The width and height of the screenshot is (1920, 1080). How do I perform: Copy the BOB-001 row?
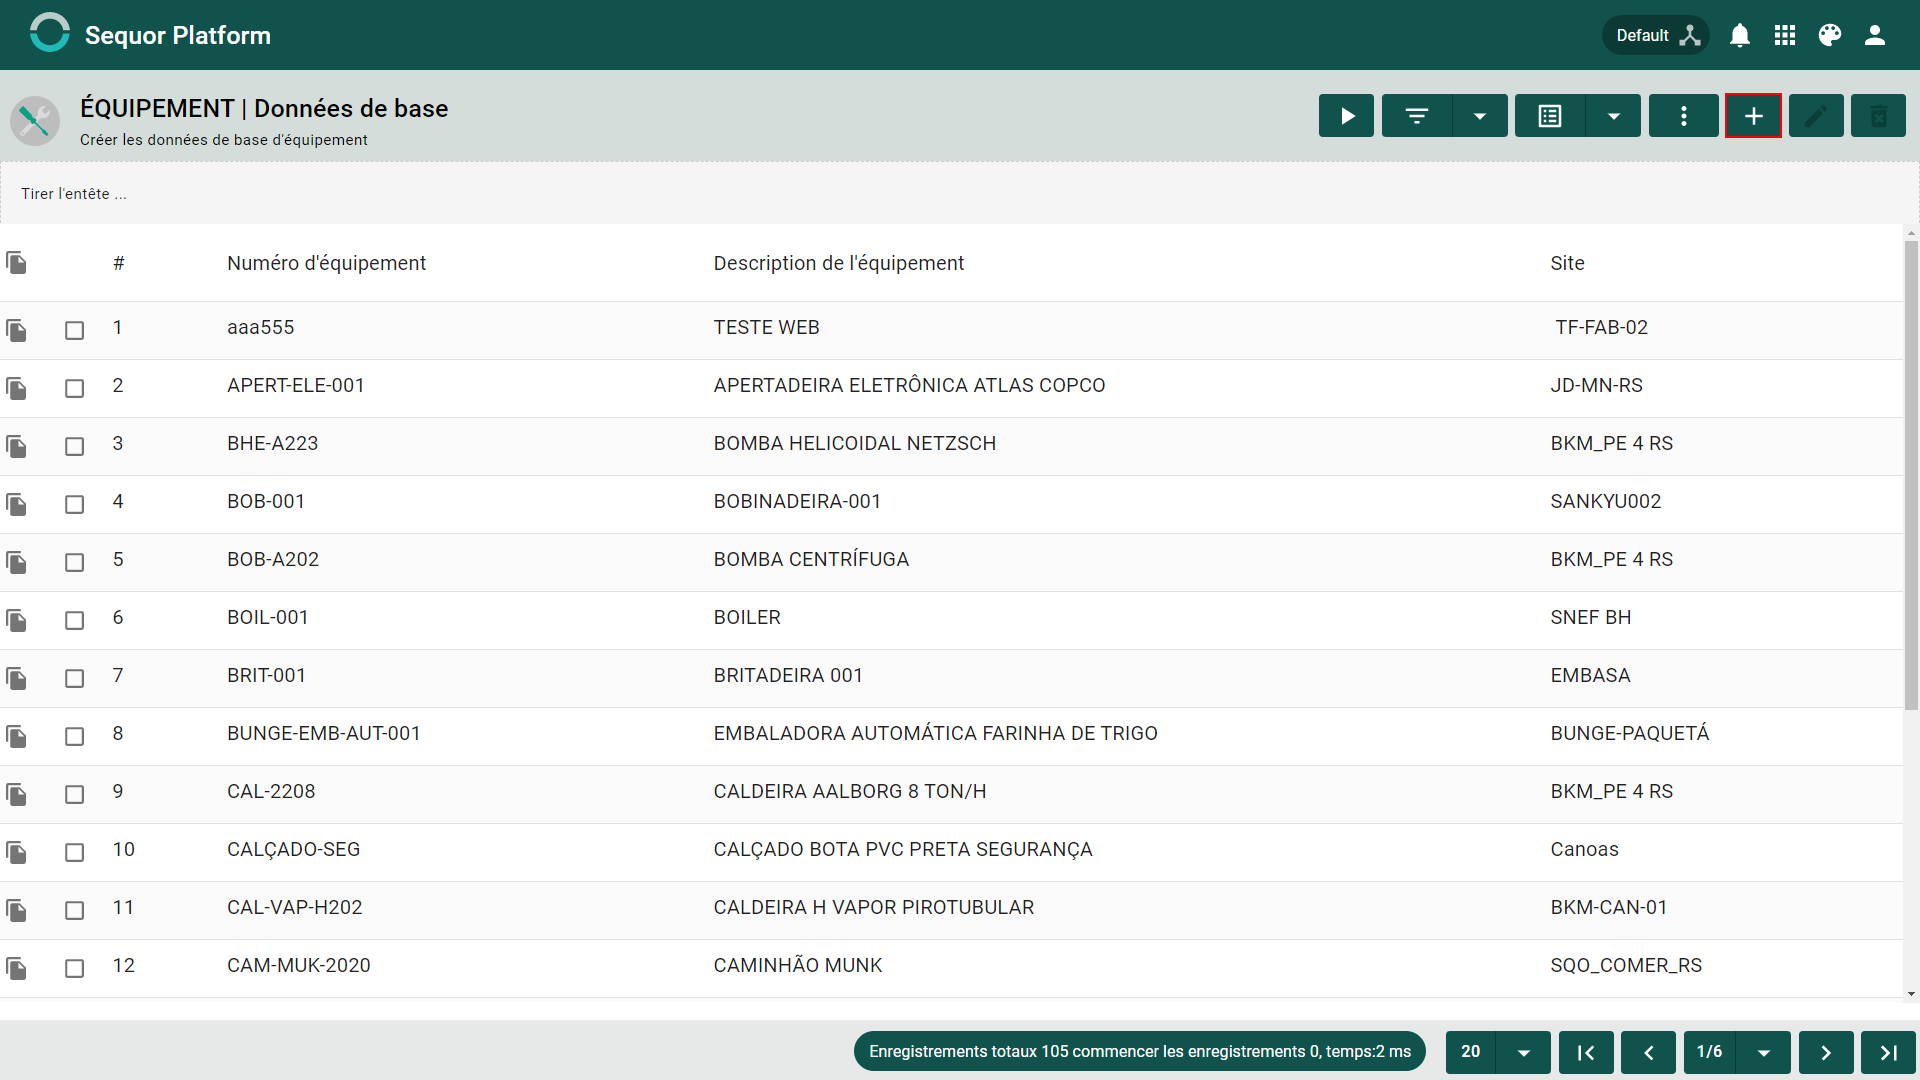coord(16,504)
